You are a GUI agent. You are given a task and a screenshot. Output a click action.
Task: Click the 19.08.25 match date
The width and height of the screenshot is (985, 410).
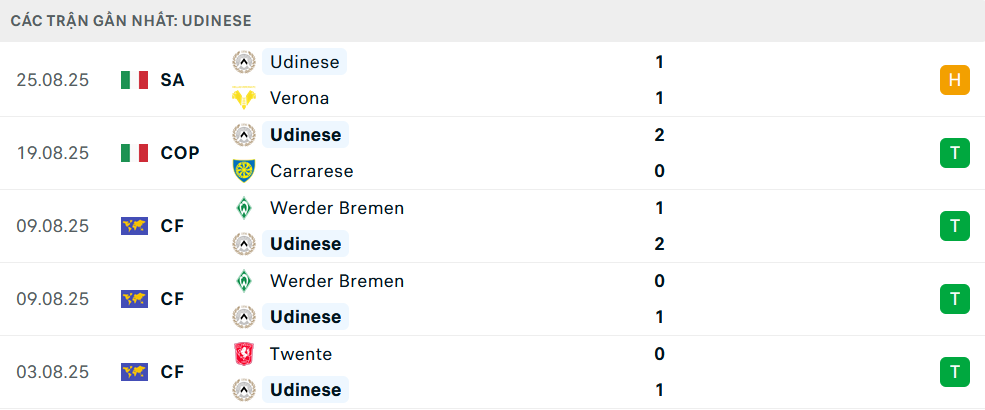pyautogui.click(x=53, y=153)
